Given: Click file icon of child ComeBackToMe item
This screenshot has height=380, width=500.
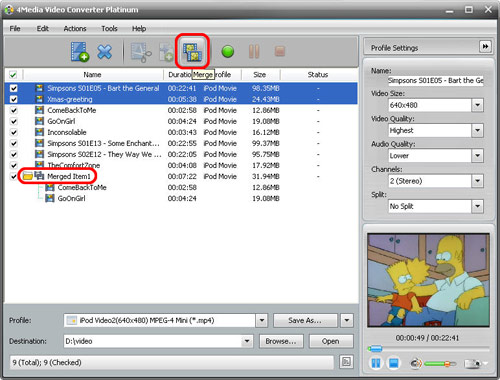Looking at the screenshot, I should point(50,187).
